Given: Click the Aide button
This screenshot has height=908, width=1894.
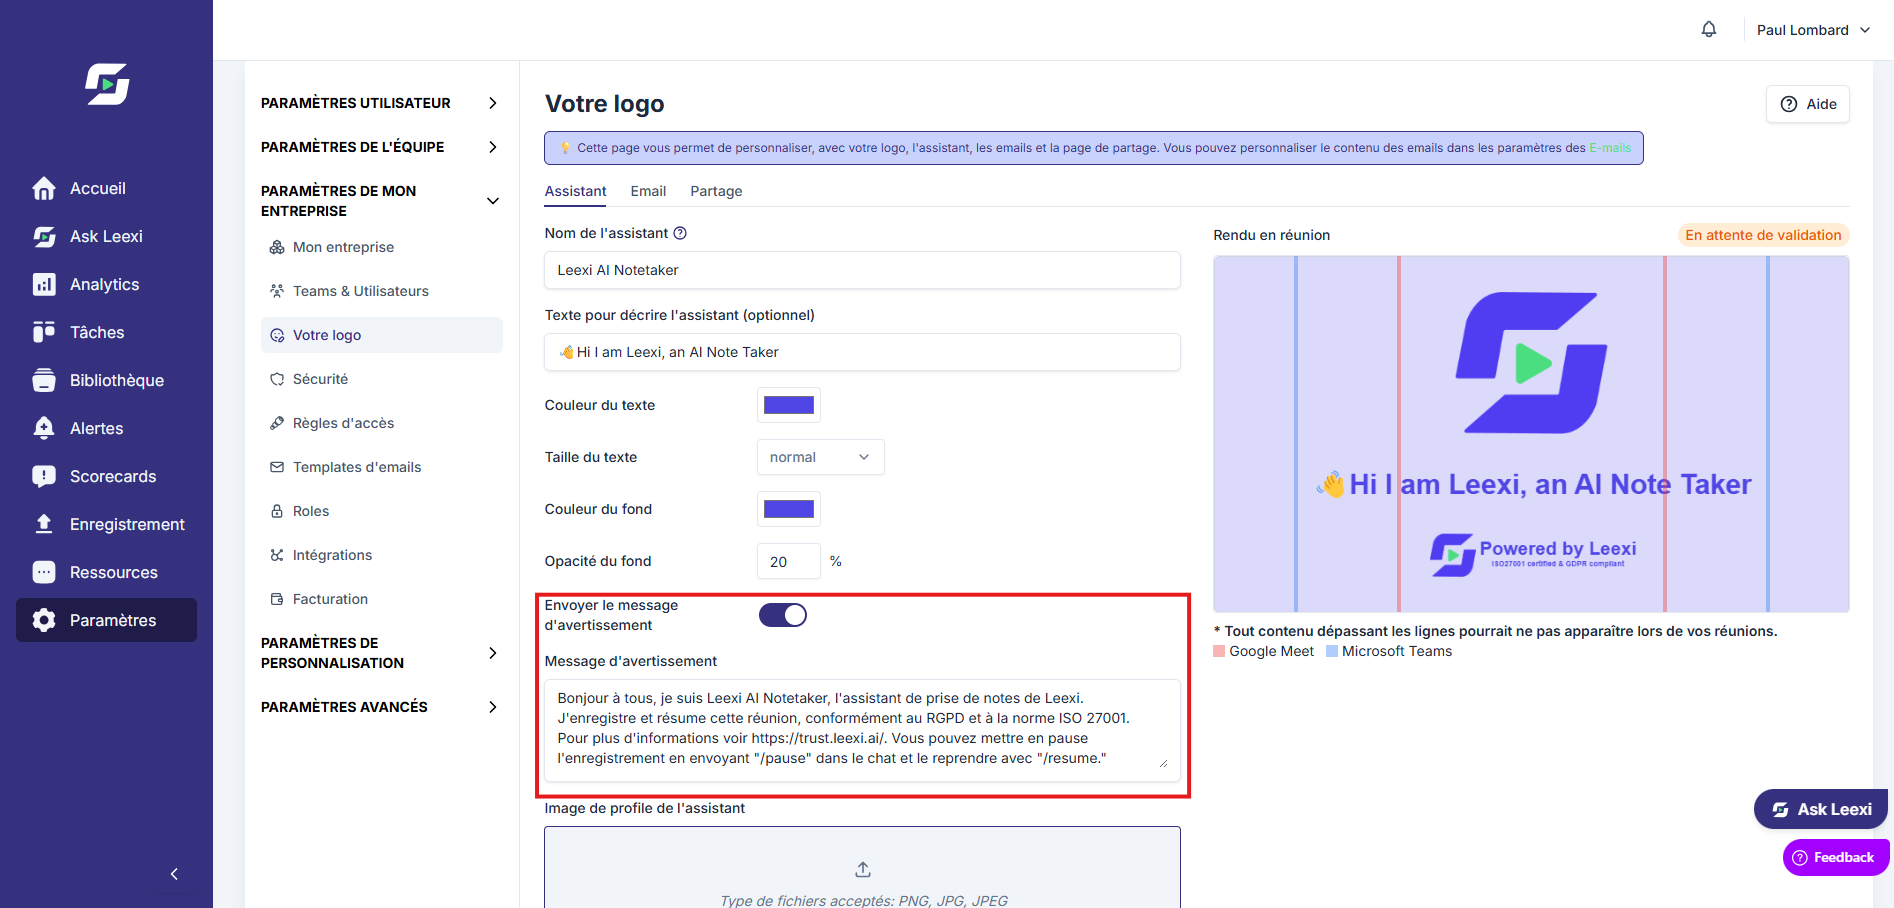Looking at the screenshot, I should [1808, 104].
